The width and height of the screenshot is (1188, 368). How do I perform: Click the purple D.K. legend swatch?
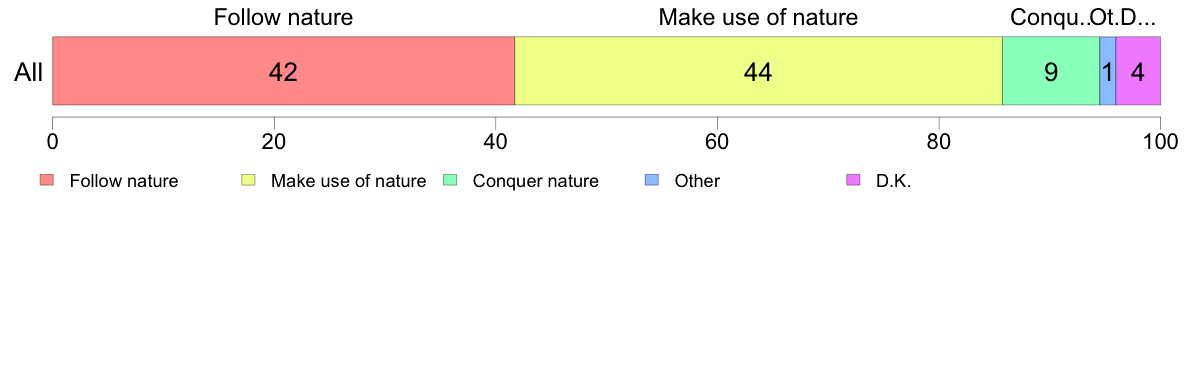(853, 181)
